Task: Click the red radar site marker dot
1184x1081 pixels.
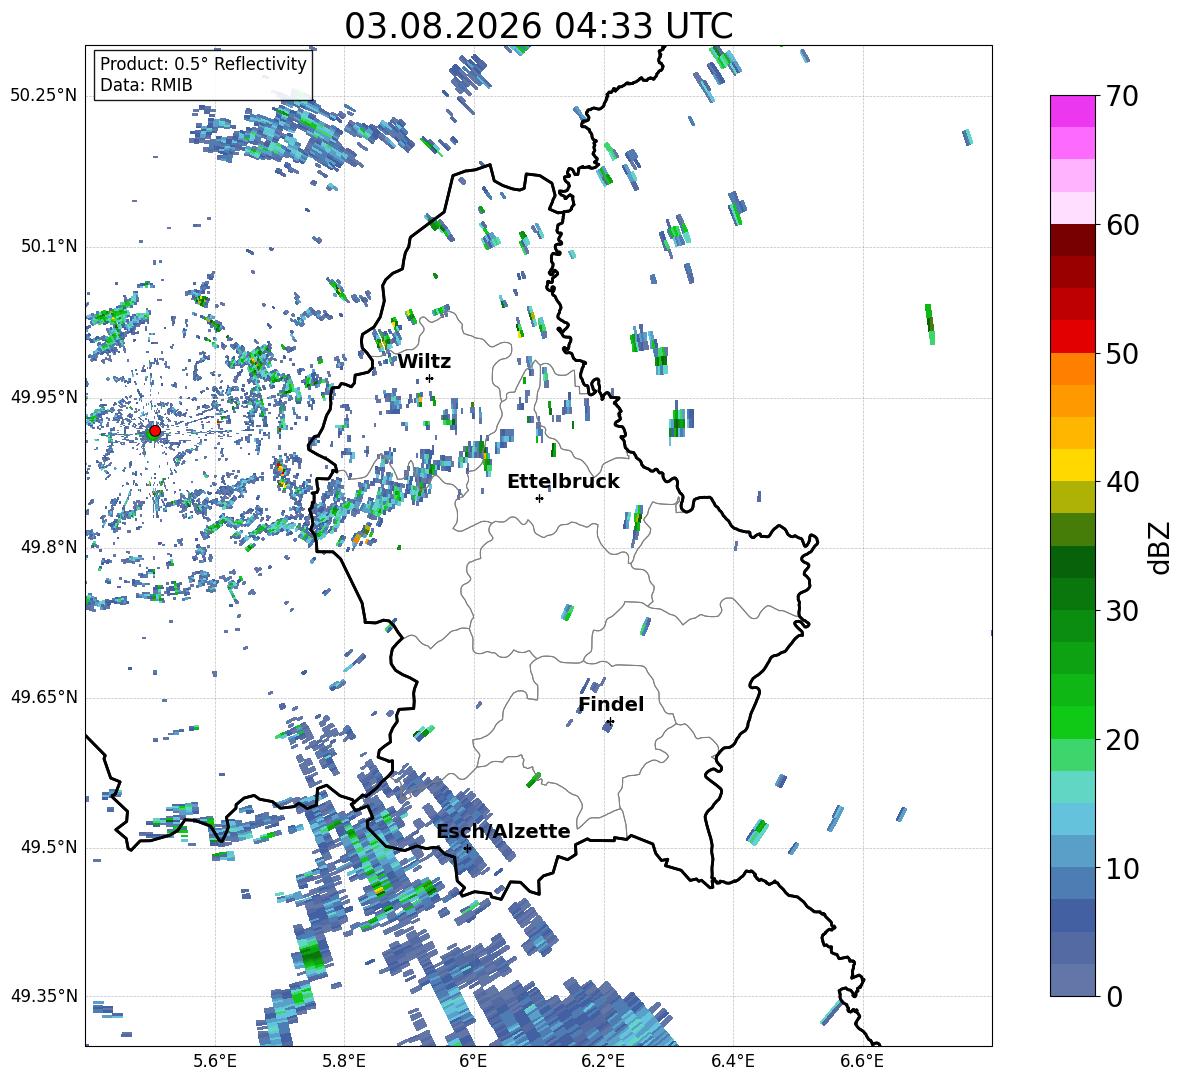Action: (x=155, y=430)
